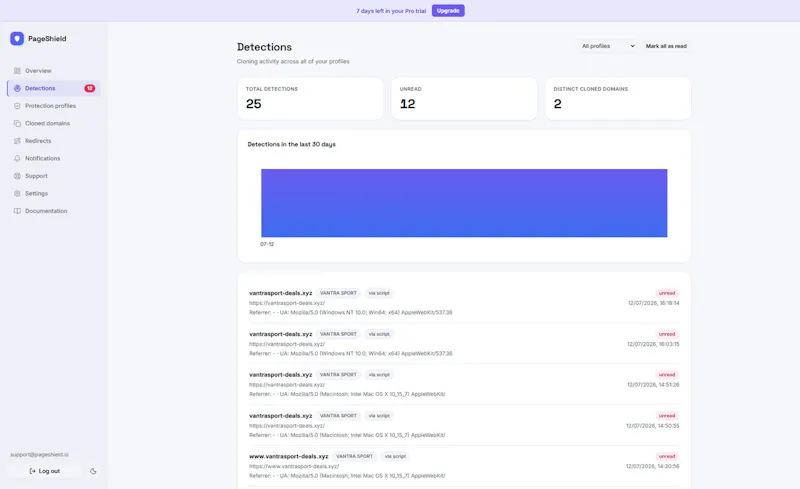The width and height of the screenshot is (800, 489).
Task: Open the Protection profiles page
Action: 54,106
